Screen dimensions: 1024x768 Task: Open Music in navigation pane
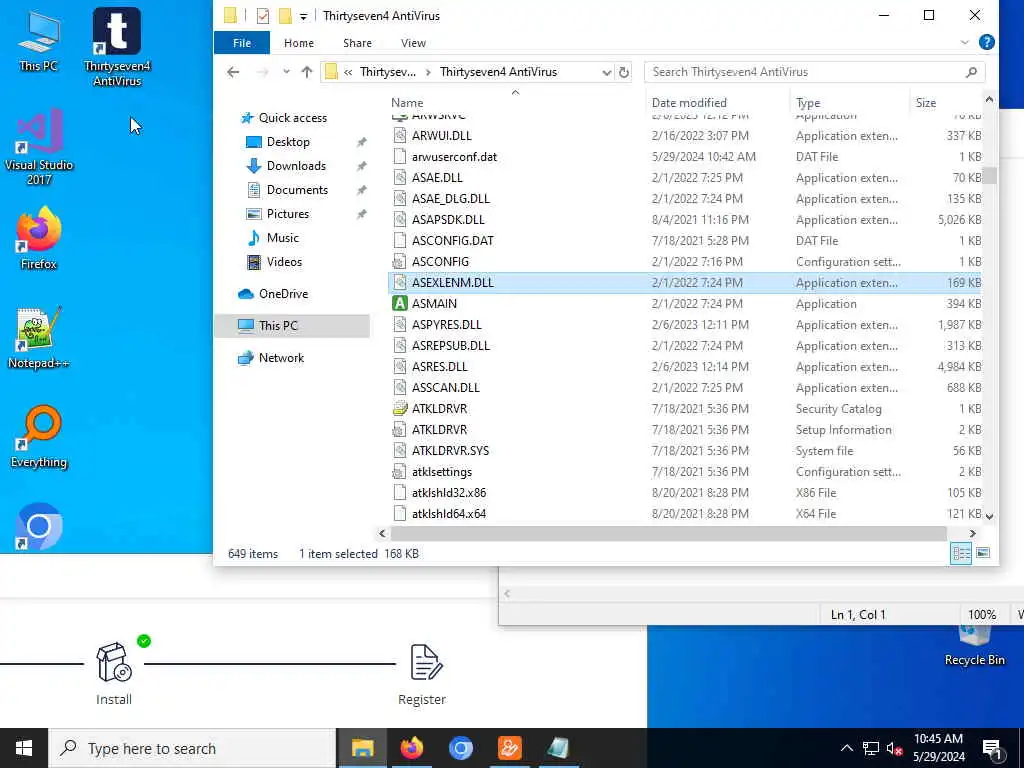coord(282,238)
